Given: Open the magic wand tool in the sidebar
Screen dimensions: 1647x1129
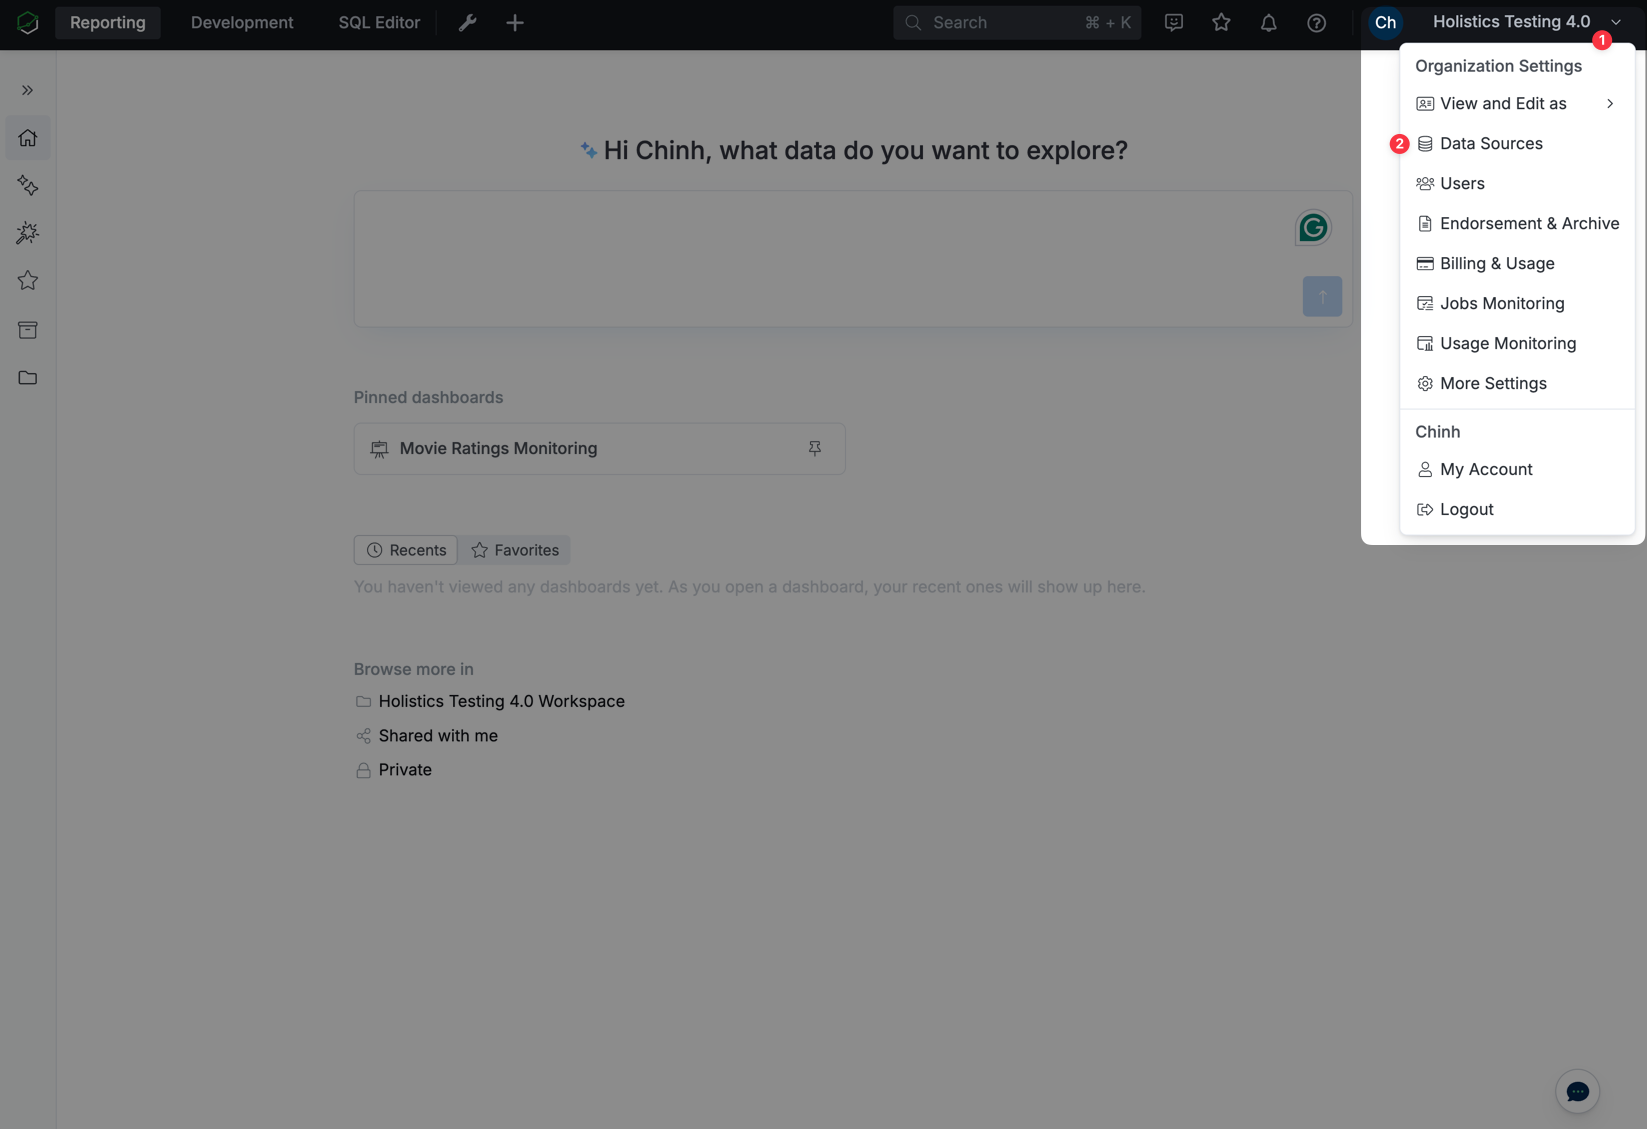Looking at the screenshot, I should tap(27, 233).
